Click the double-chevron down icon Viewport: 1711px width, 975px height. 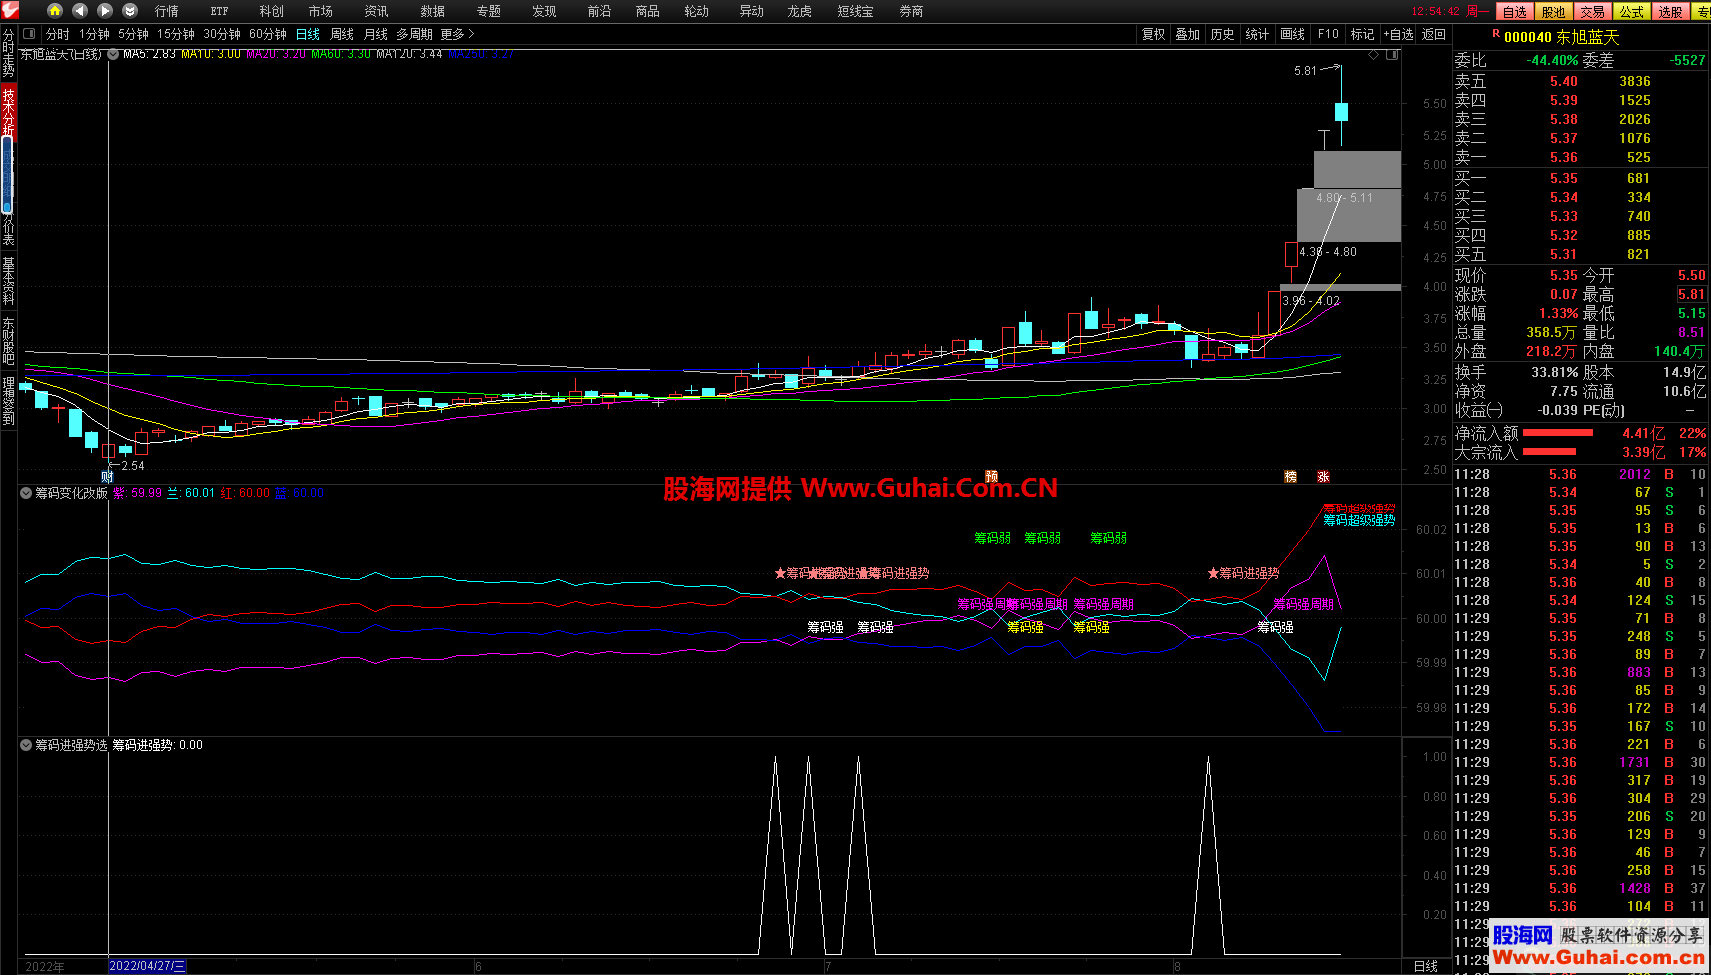coord(130,10)
